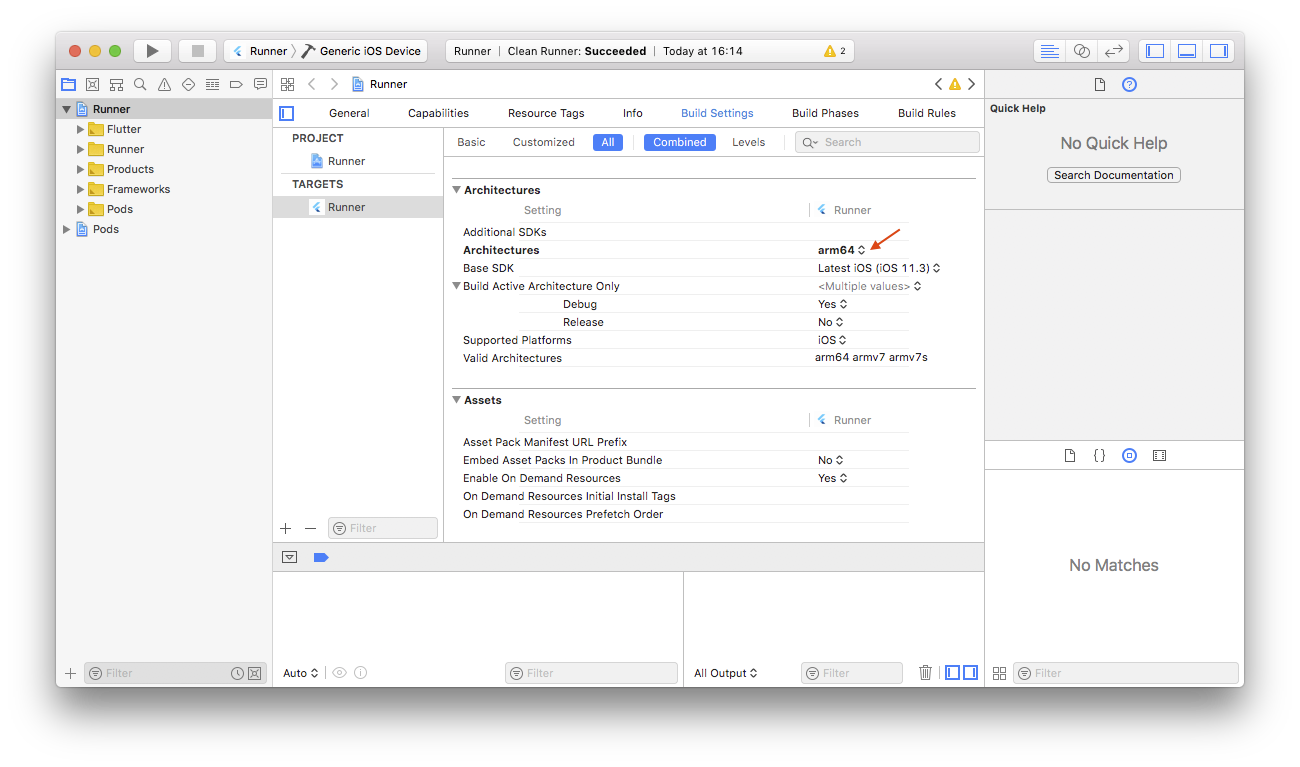The height and width of the screenshot is (767, 1300).
Task: Expand the Products folder
Action: click(x=81, y=169)
